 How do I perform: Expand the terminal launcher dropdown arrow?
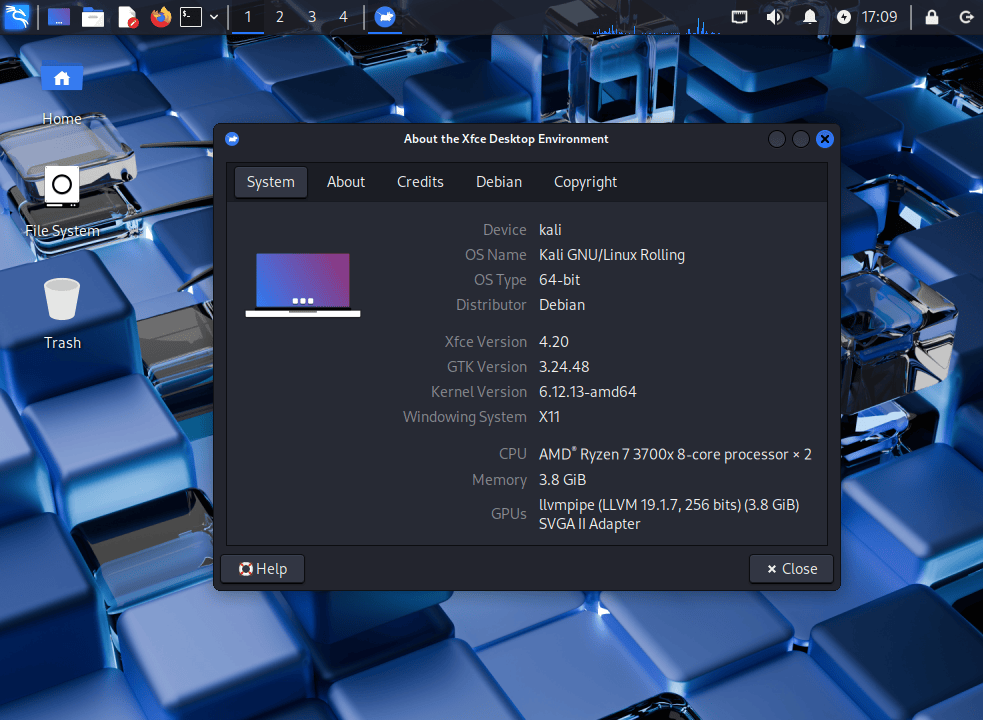point(213,17)
